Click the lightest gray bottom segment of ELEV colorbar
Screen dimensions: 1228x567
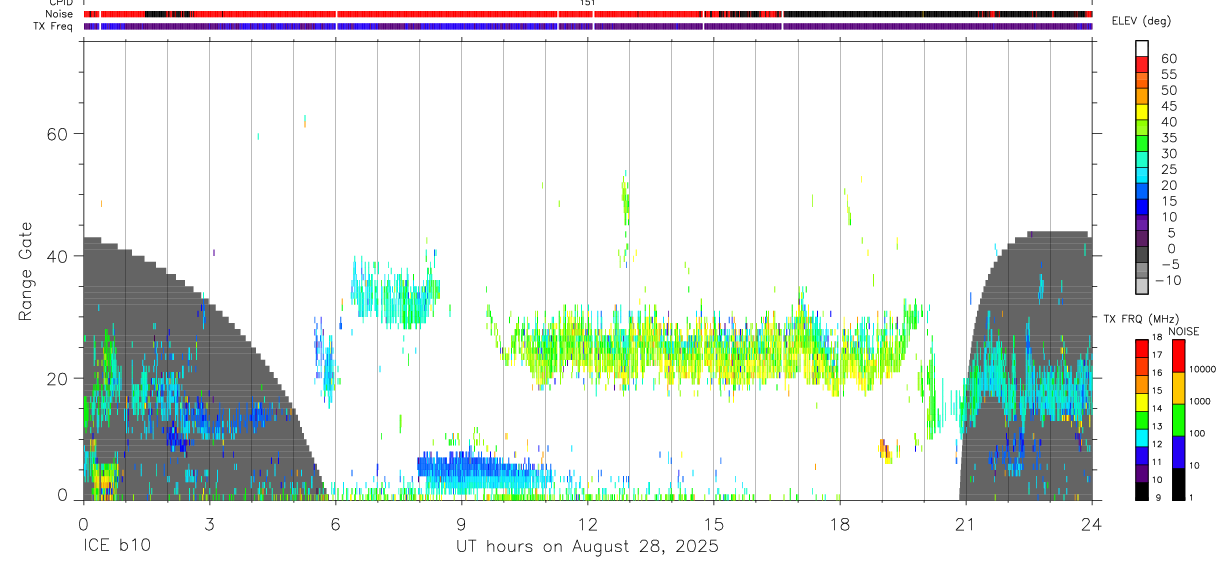coord(1142,286)
